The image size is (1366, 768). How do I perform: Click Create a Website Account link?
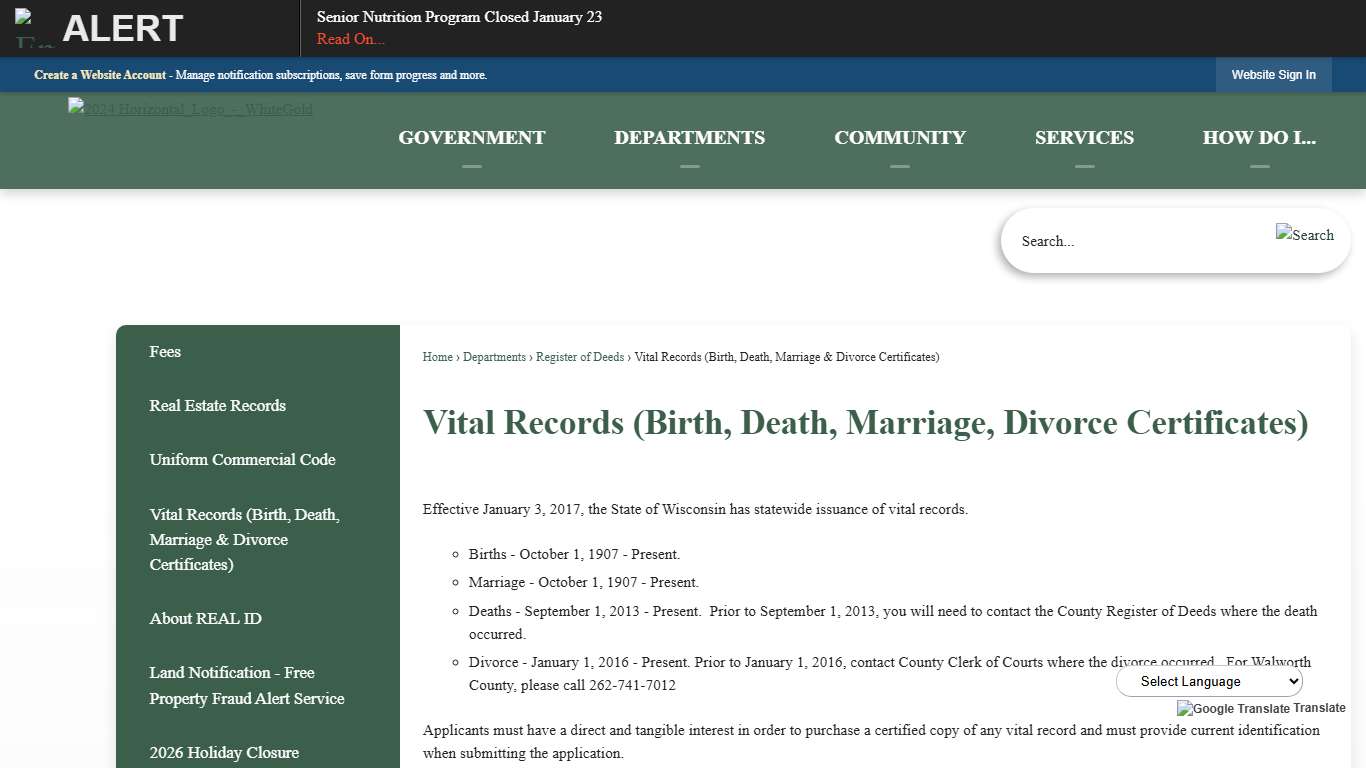[99, 75]
